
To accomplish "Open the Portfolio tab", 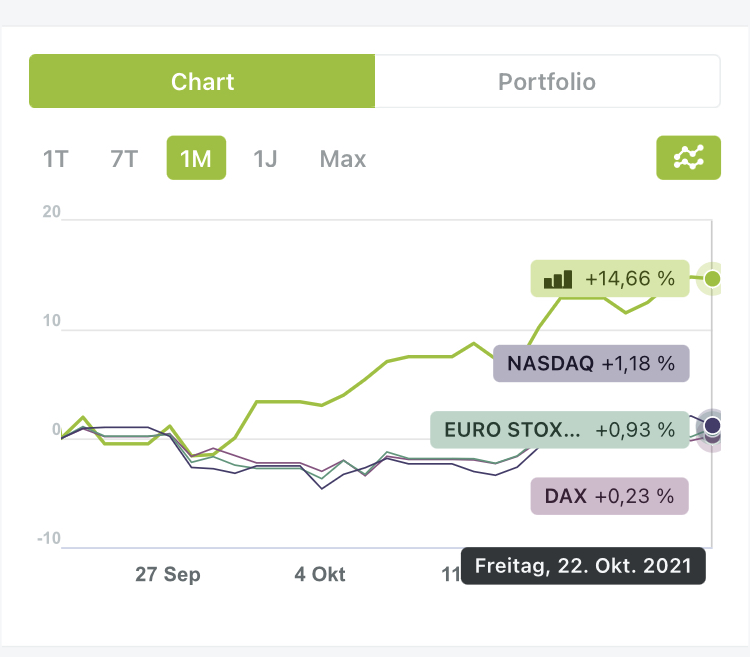I will point(547,81).
